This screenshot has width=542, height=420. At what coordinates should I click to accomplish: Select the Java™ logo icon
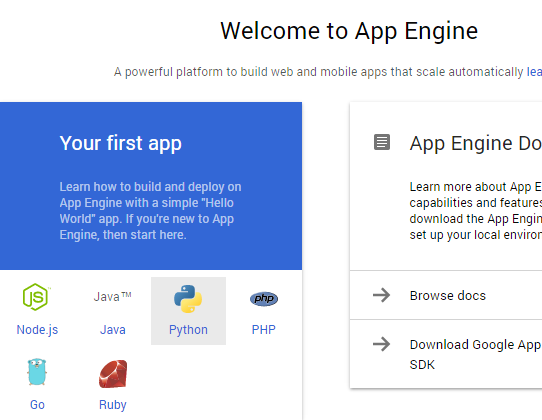click(x=113, y=297)
